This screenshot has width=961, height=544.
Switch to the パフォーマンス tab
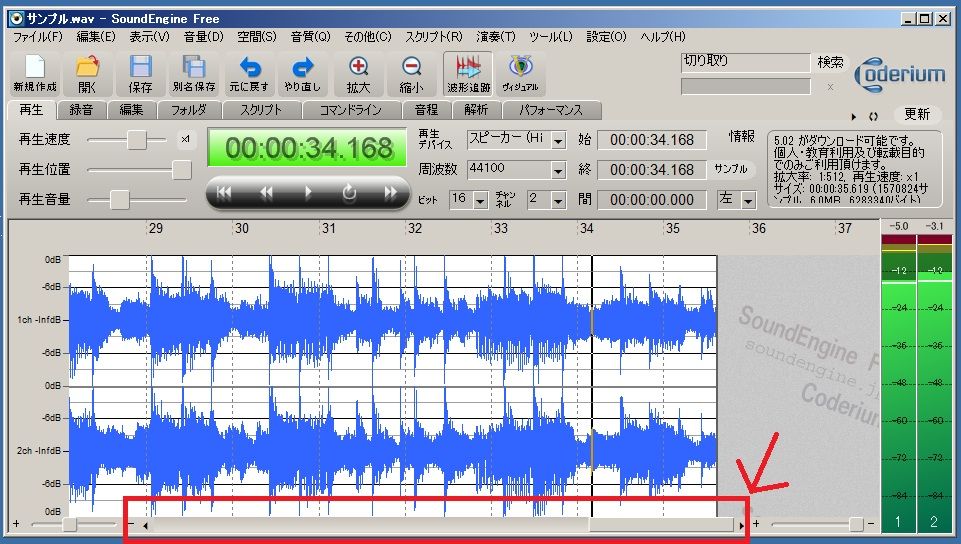point(550,110)
